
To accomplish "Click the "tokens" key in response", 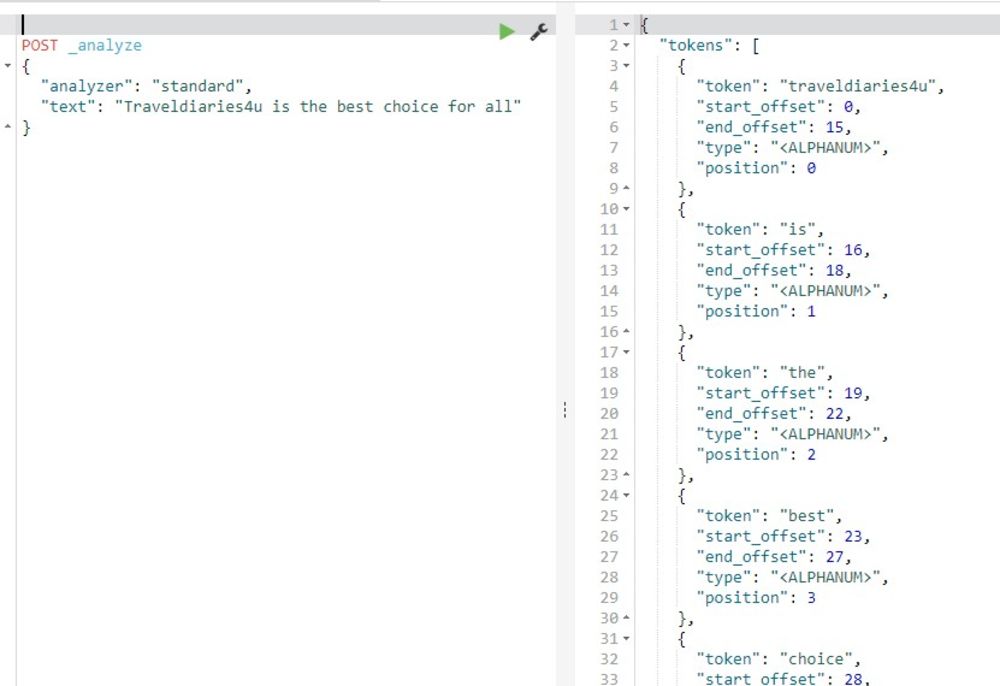I will [x=701, y=45].
